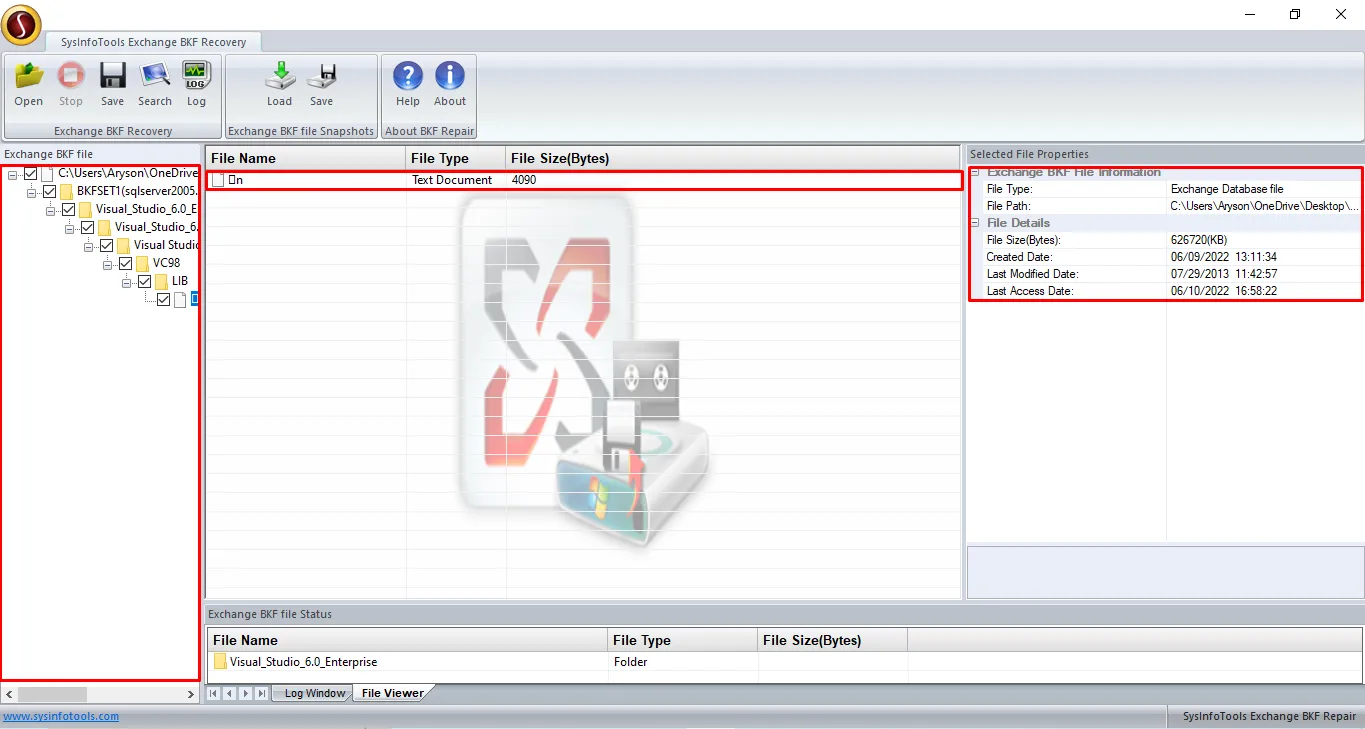
Task: Go to first tab using tab navigation arrow
Action: coord(214,693)
